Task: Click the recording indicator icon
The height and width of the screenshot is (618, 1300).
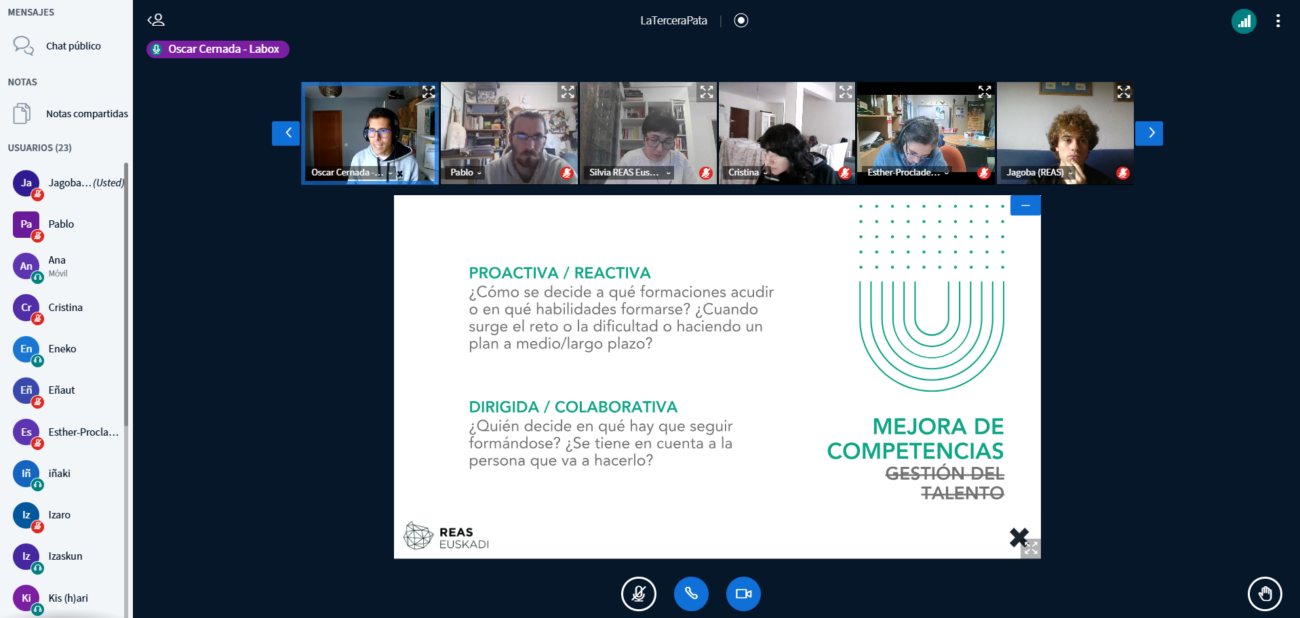Action: click(741, 20)
